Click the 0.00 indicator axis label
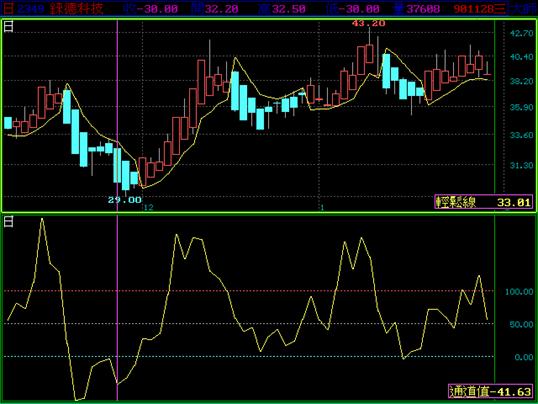Screen dimensions: 538x404 click(524, 357)
